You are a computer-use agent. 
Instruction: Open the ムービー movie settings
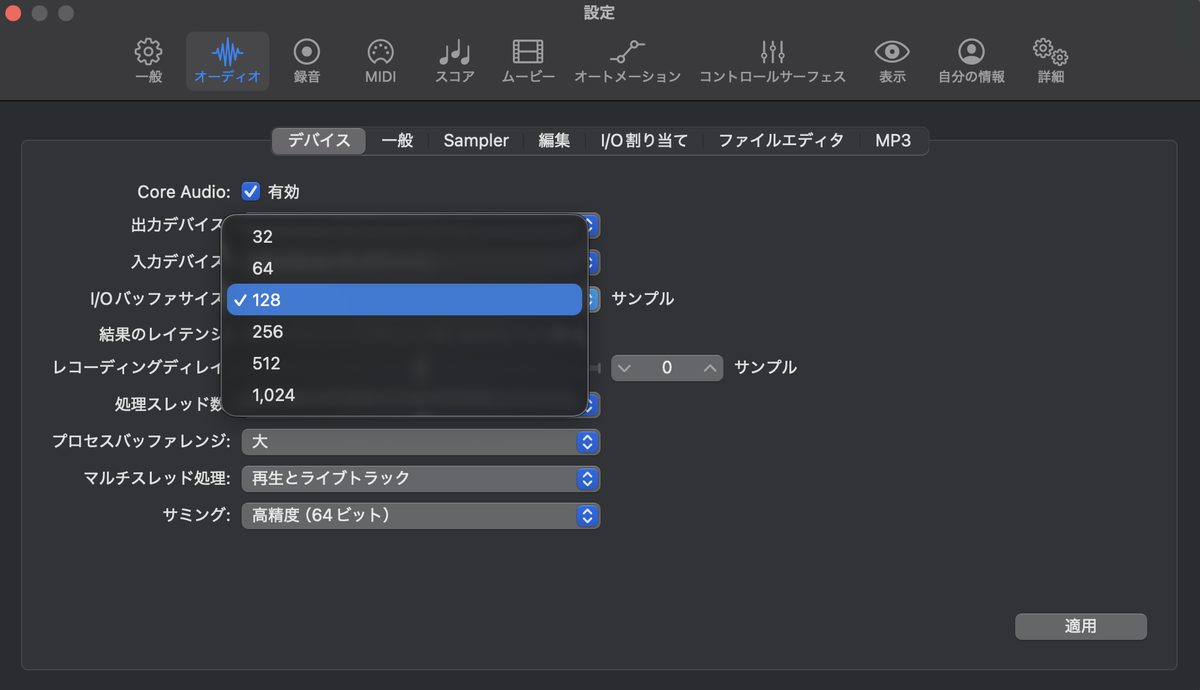point(528,61)
